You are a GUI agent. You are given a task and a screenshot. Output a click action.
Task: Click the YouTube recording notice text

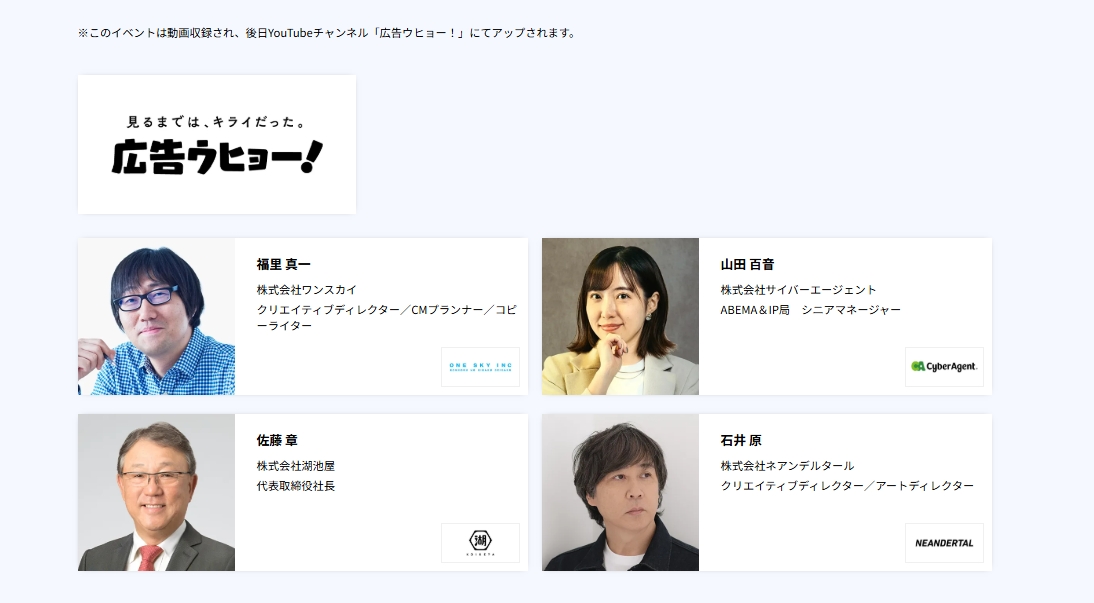[327, 33]
